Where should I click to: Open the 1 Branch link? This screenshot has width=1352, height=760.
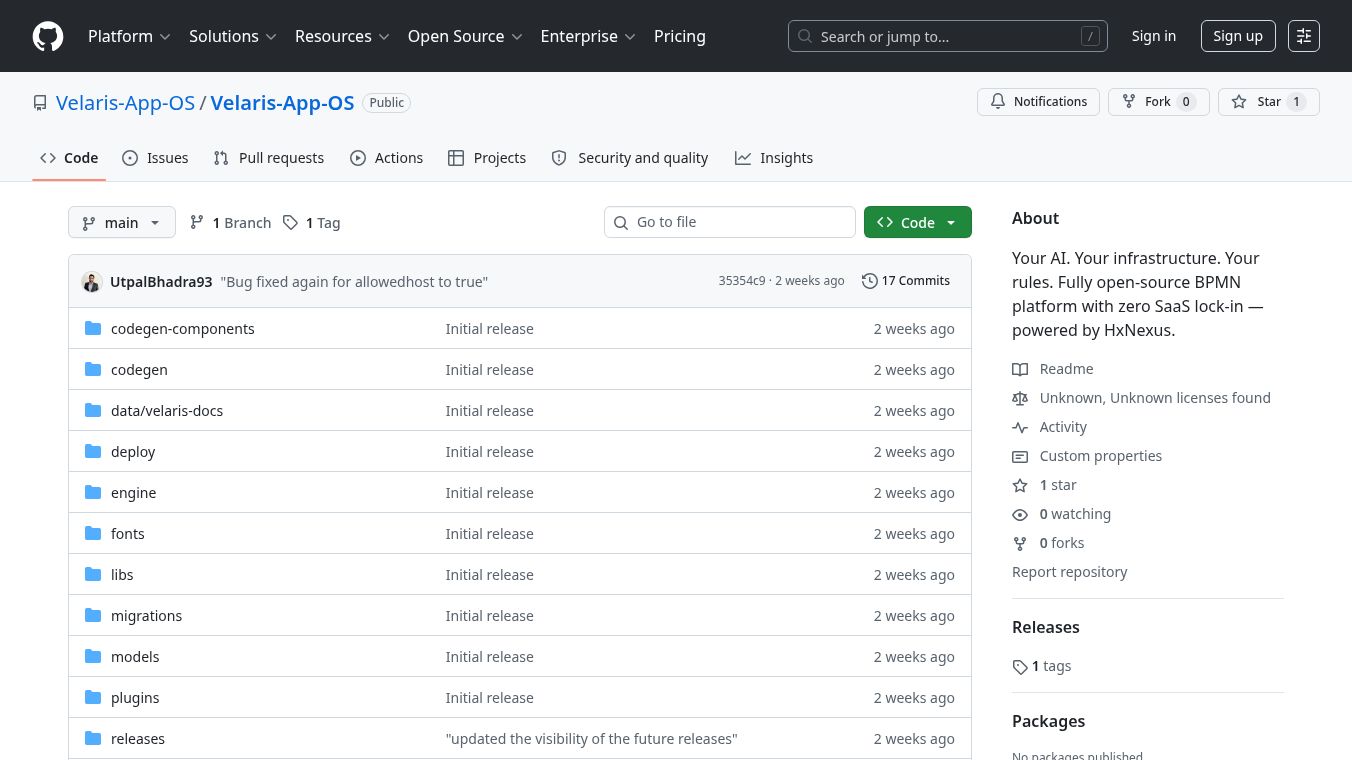(x=230, y=222)
